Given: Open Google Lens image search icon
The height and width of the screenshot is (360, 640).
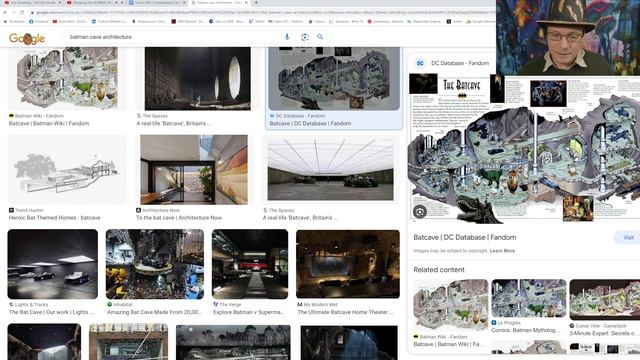Looking at the screenshot, I should click(304, 37).
